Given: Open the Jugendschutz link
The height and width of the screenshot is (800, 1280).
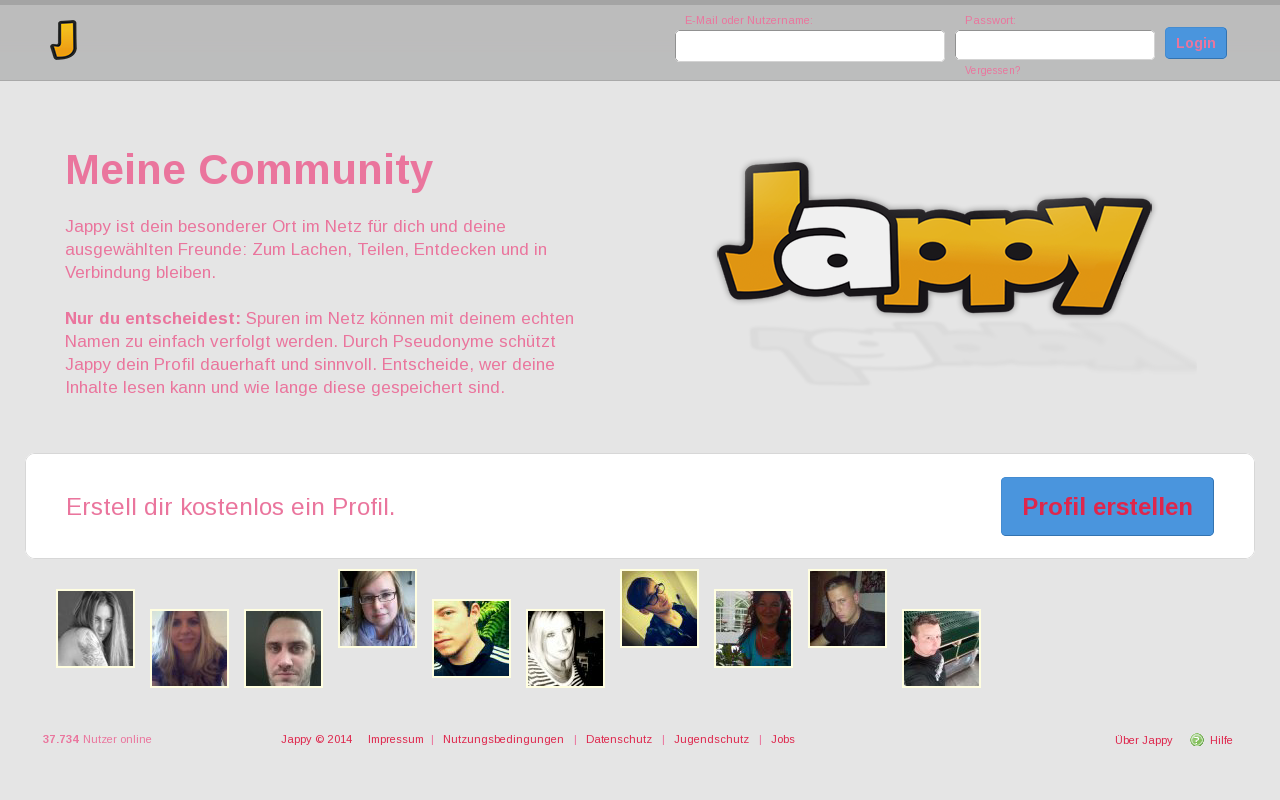Looking at the screenshot, I should (711, 739).
